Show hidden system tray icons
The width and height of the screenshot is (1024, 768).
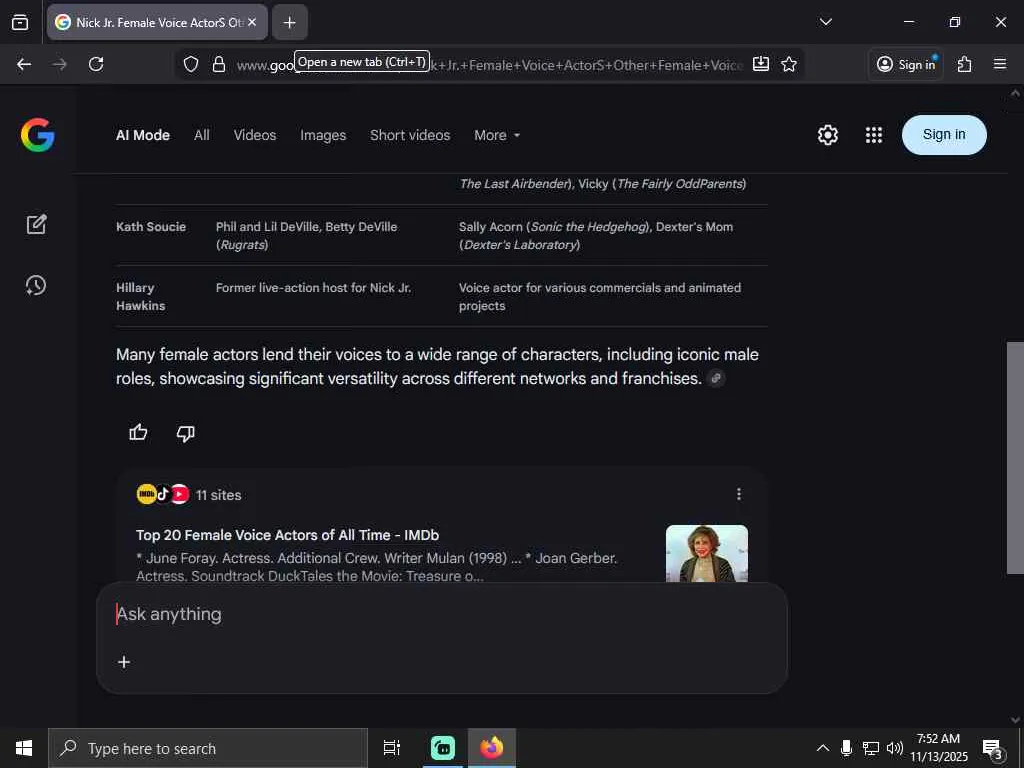tap(823, 748)
